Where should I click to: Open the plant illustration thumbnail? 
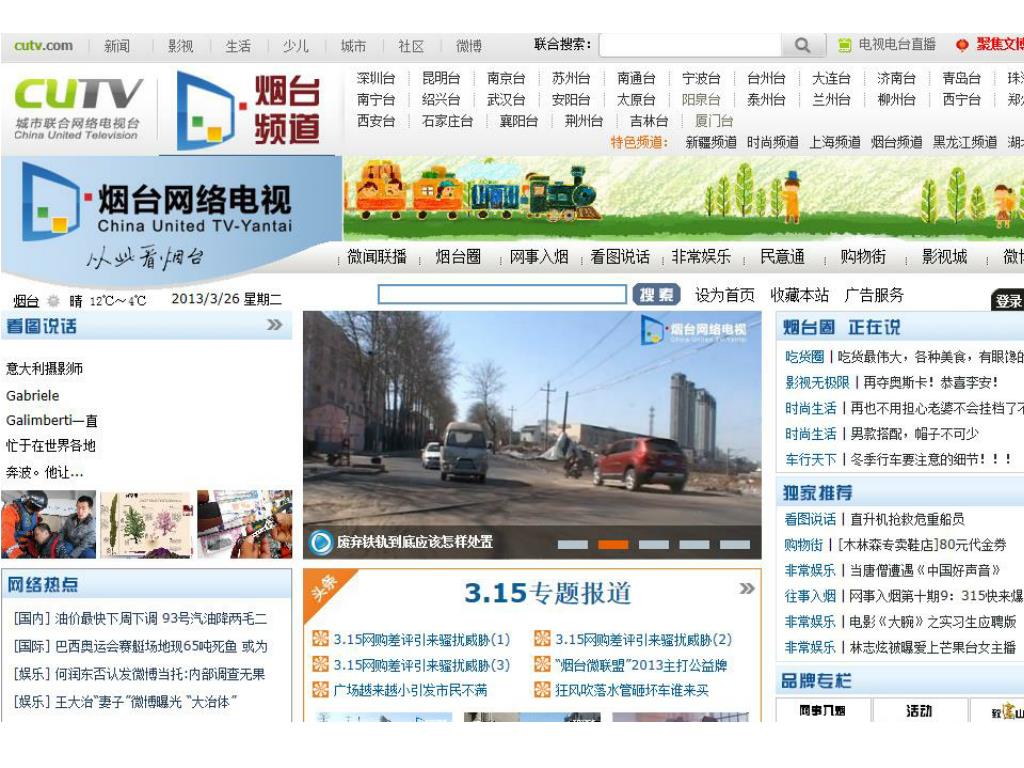tap(146, 524)
